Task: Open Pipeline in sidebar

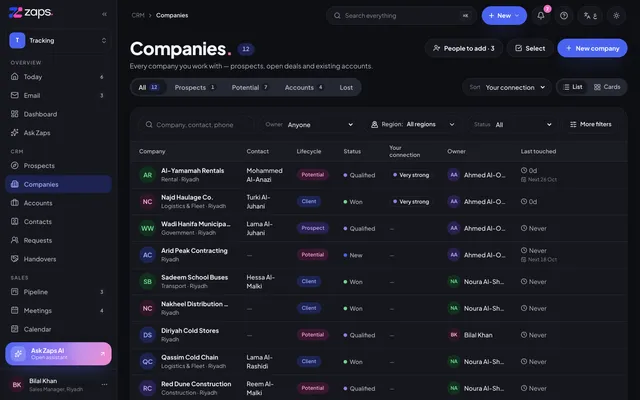Action: (x=58, y=292)
